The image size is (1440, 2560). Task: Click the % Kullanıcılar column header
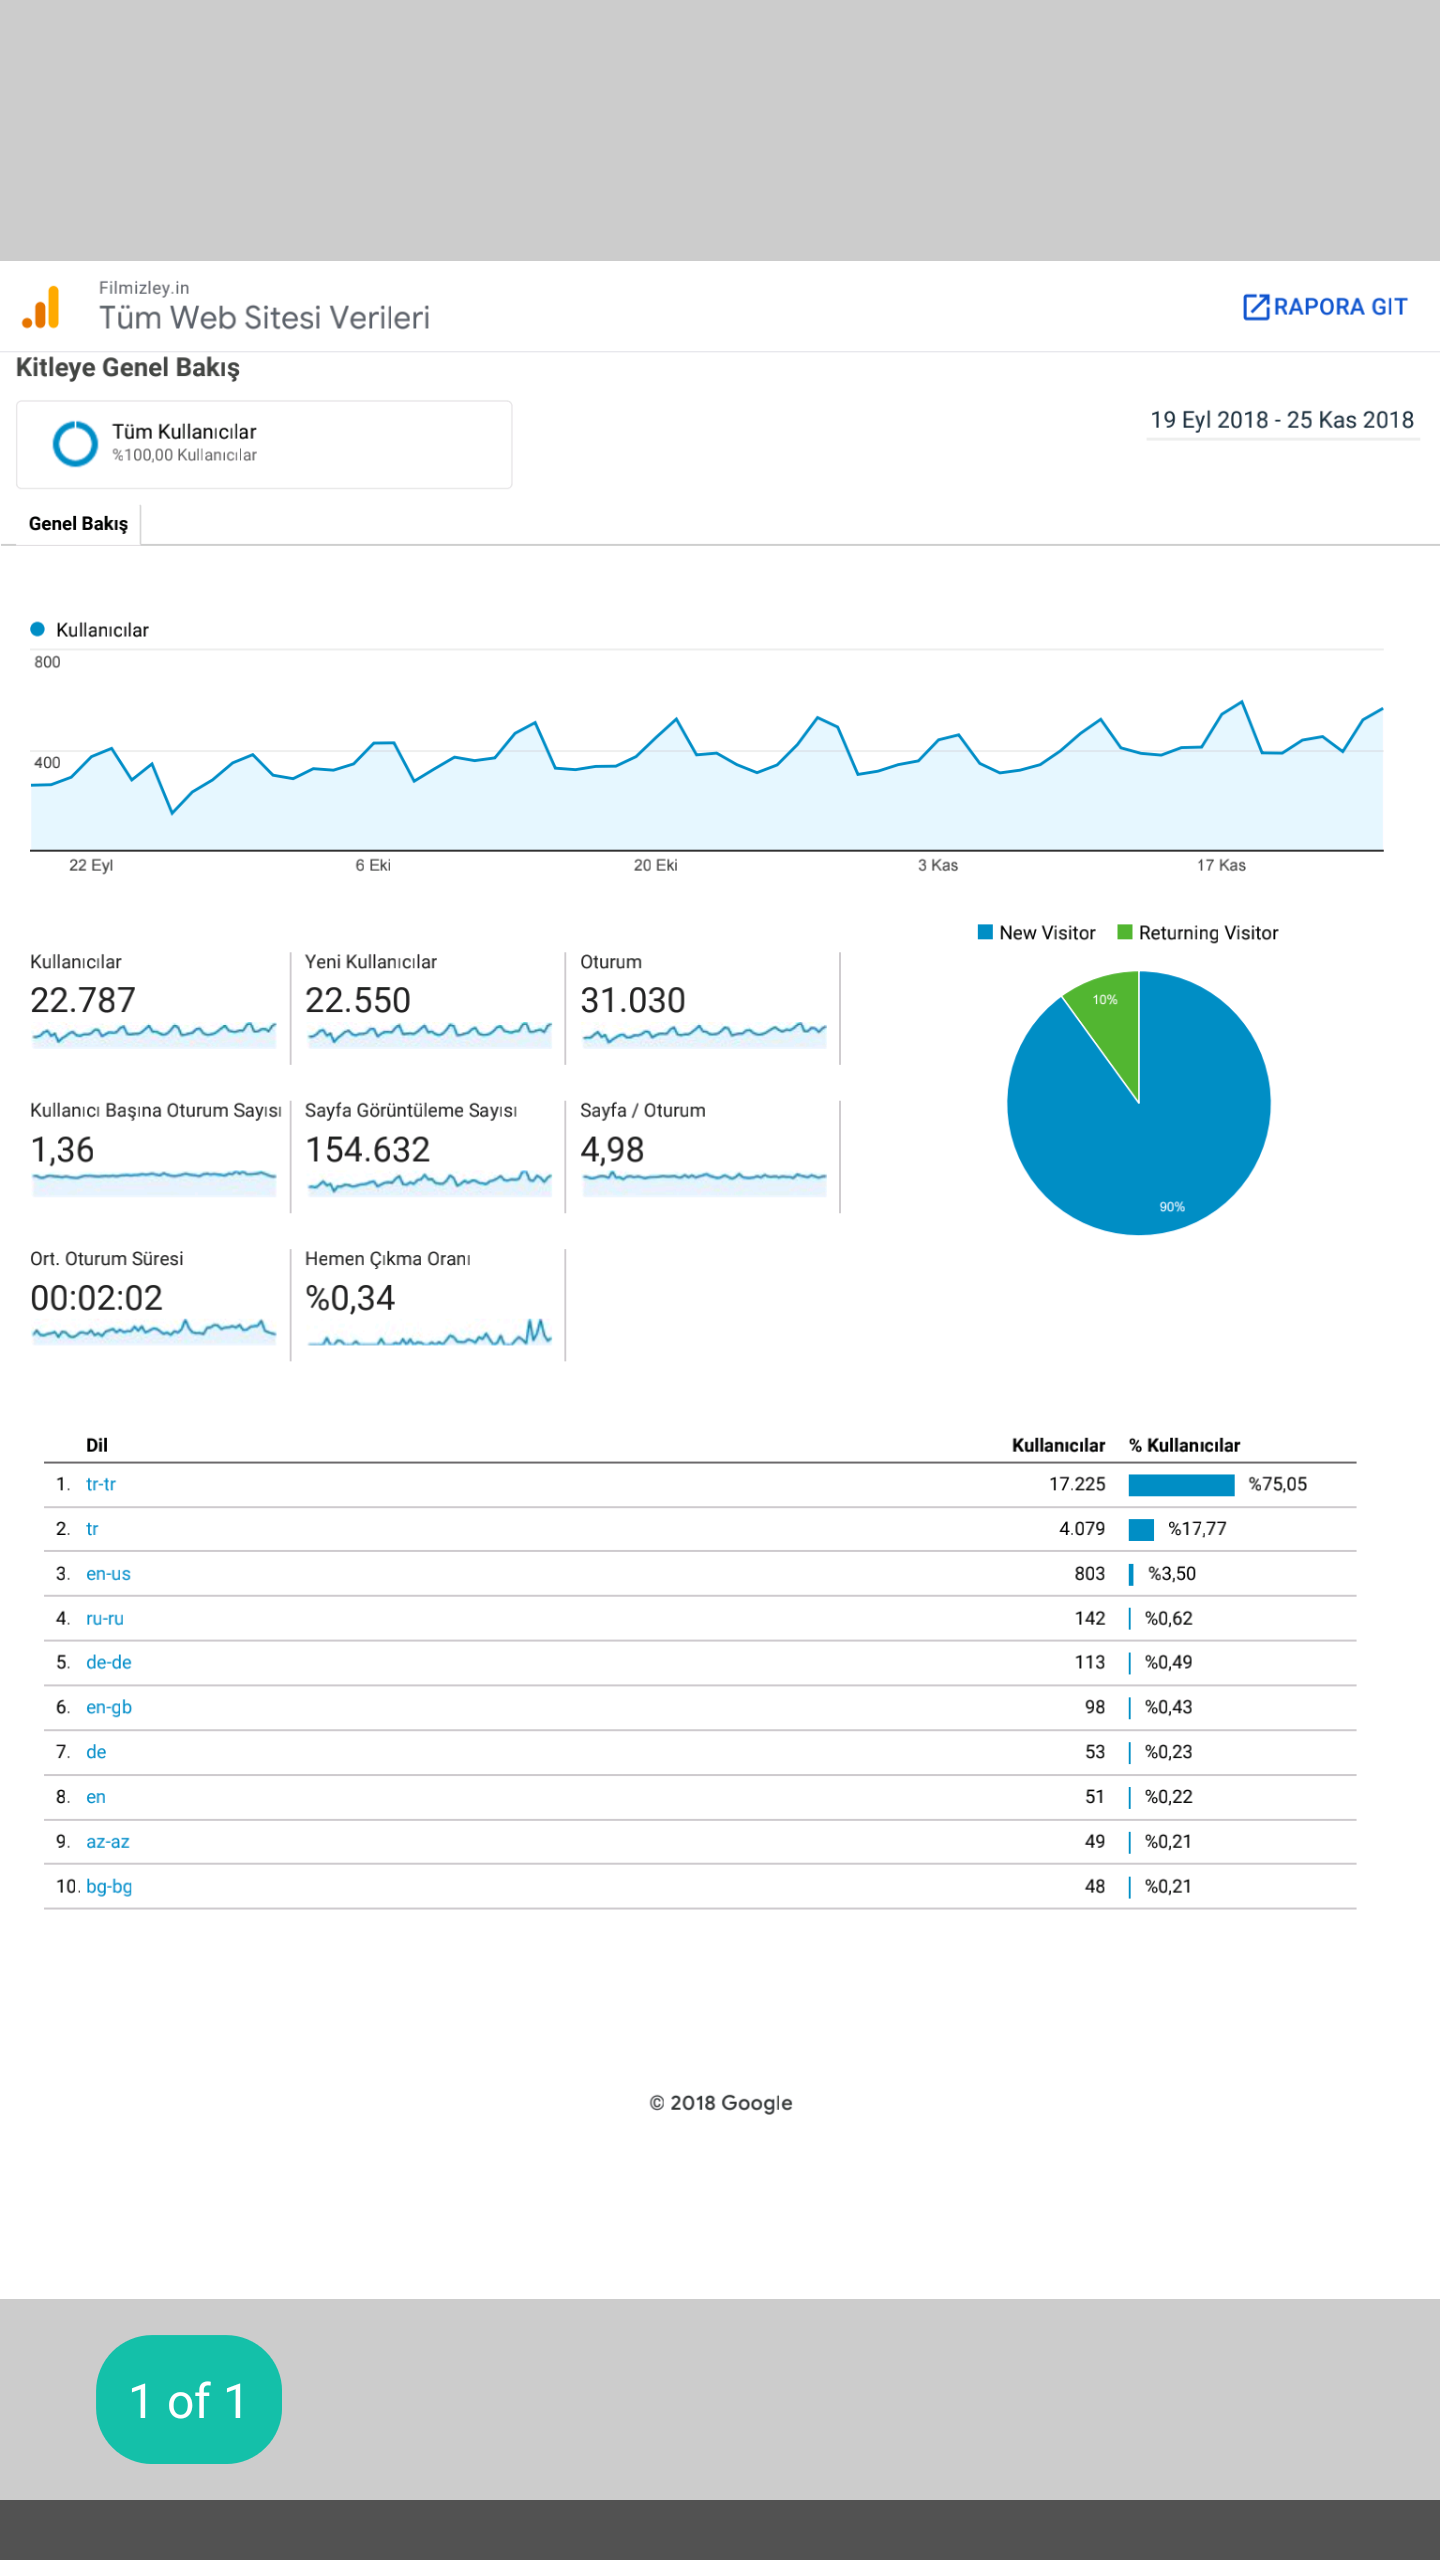point(1184,1445)
